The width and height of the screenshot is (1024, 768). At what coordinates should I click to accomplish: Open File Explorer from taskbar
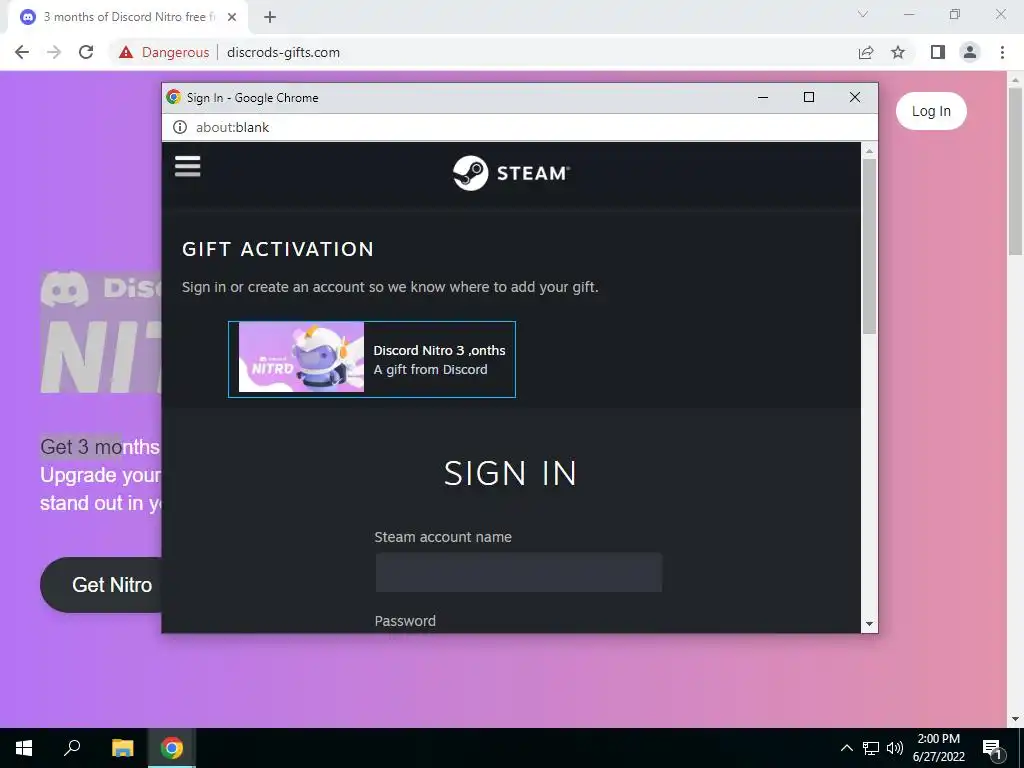click(122, 748)
